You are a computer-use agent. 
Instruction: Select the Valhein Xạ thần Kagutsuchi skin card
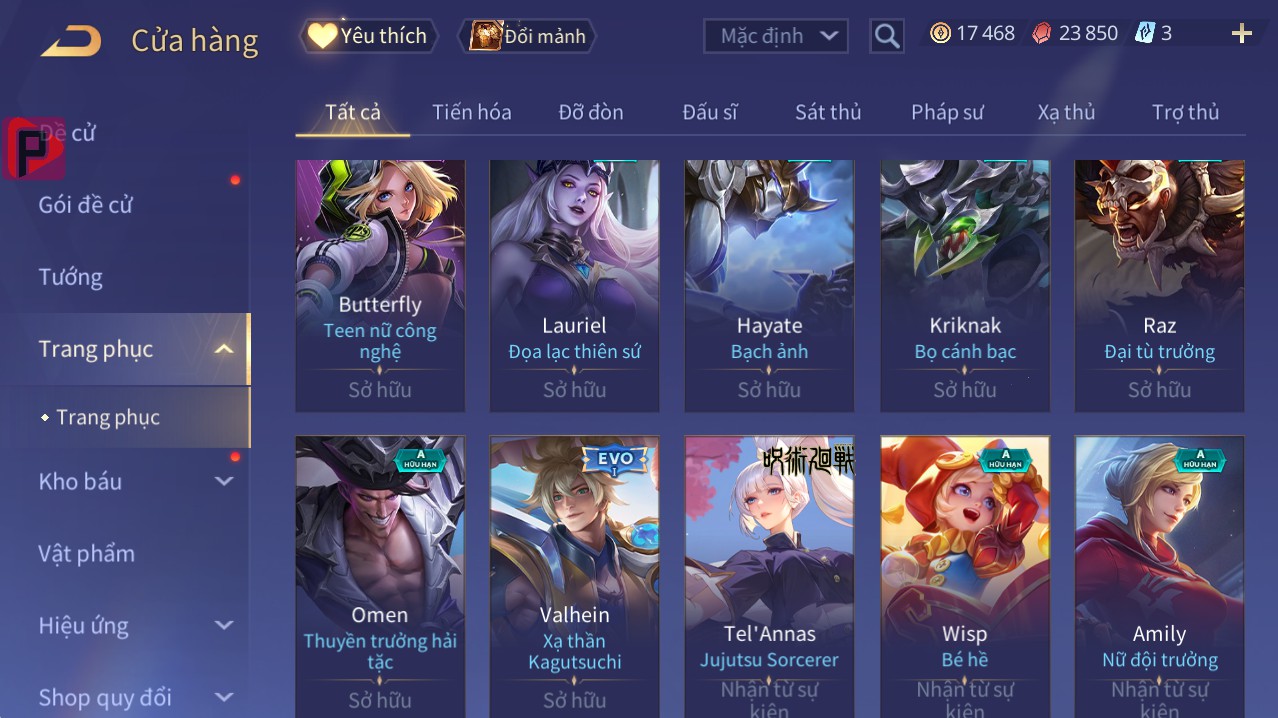point(575,576)
